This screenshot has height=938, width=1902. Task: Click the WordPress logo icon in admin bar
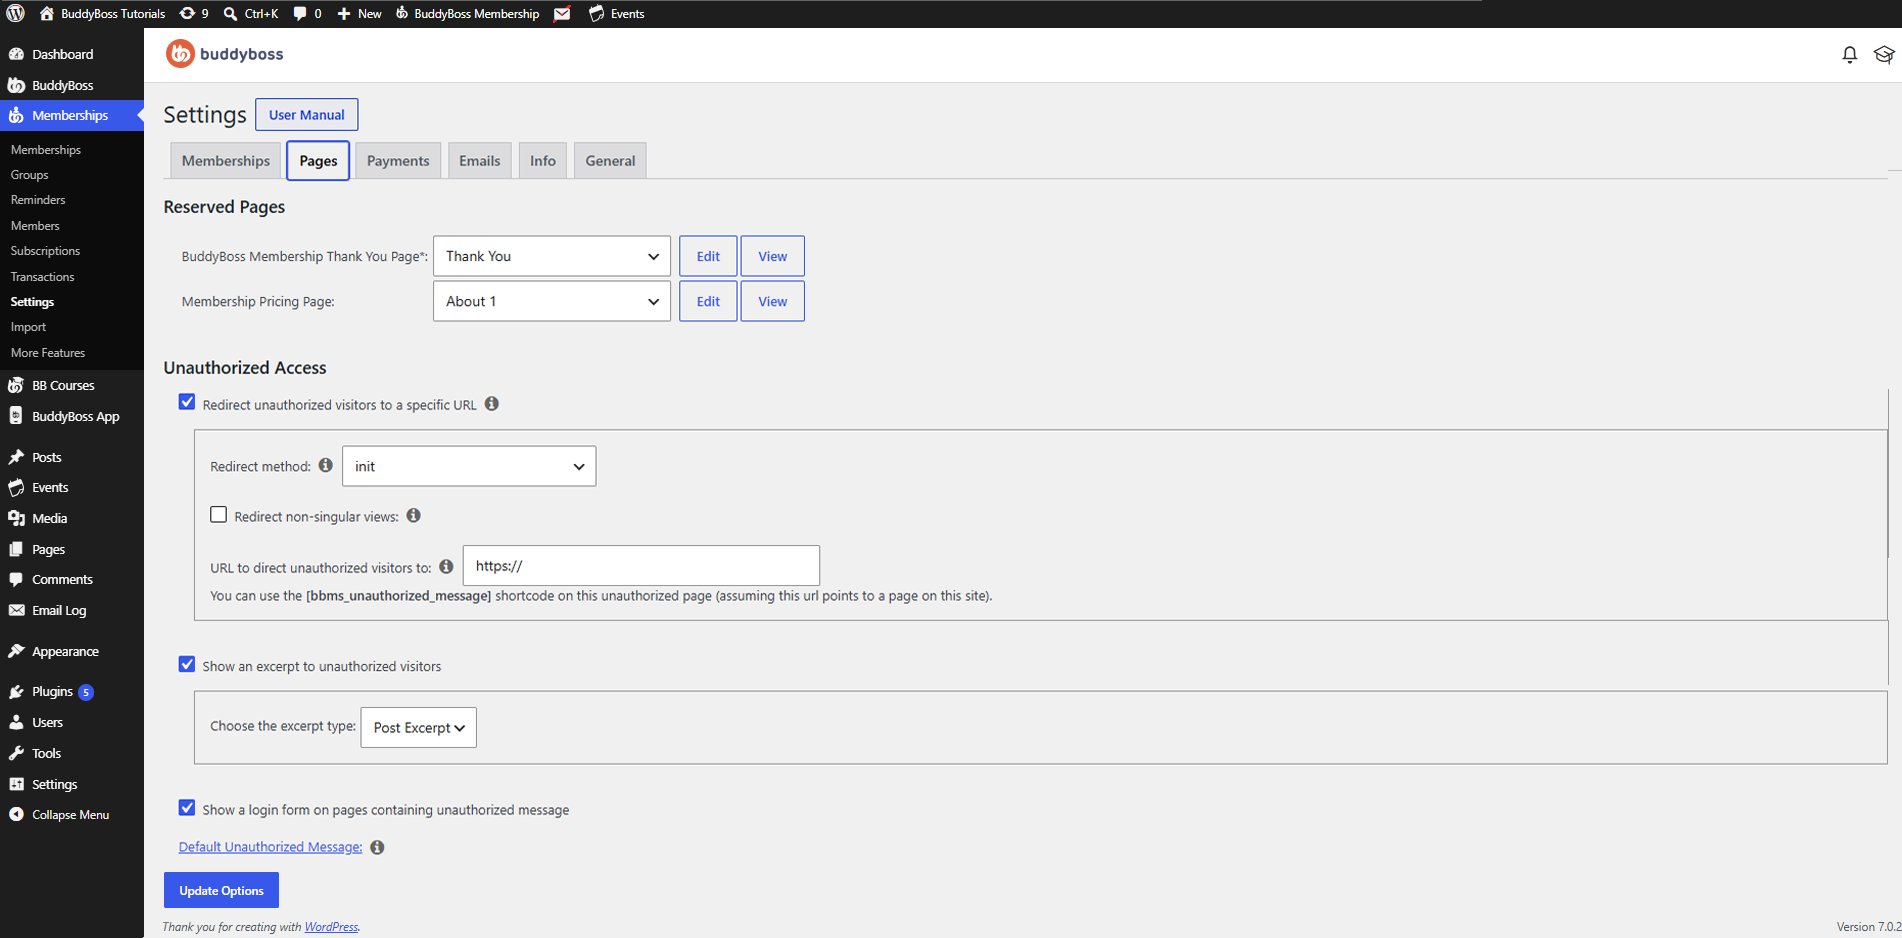point(15,14)
